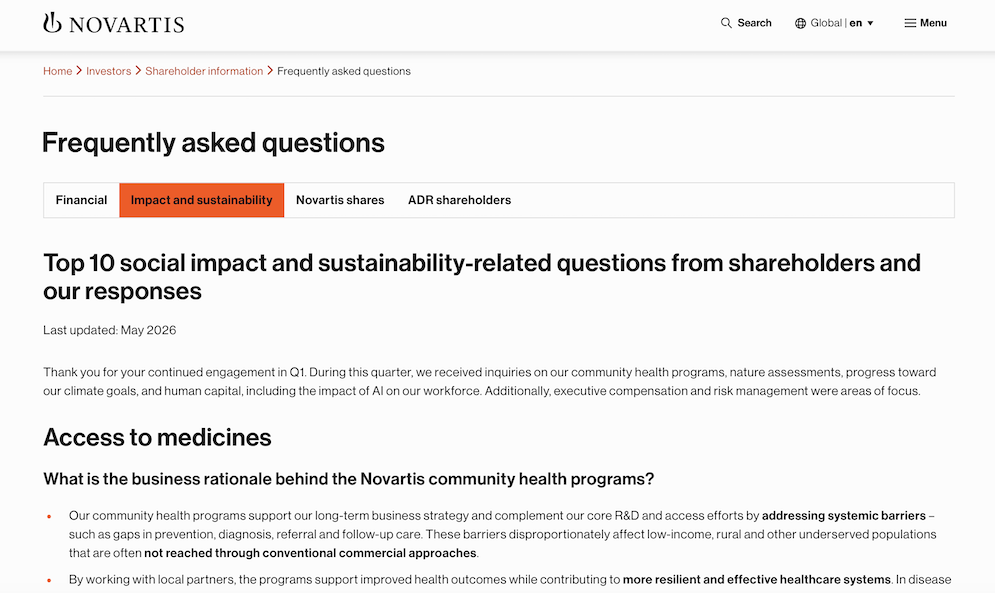Switch to the Financial tab
This screenshot has height=593, width=995.
point(81,200)
